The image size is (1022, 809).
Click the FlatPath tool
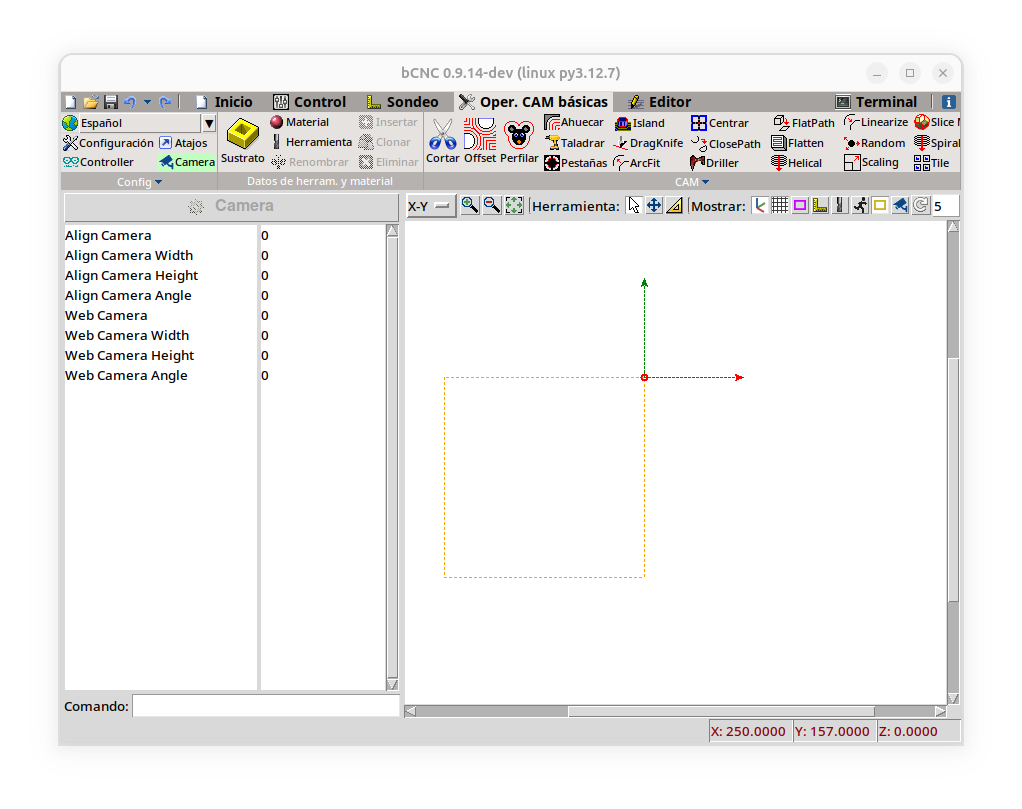click(x=804, y=123)
